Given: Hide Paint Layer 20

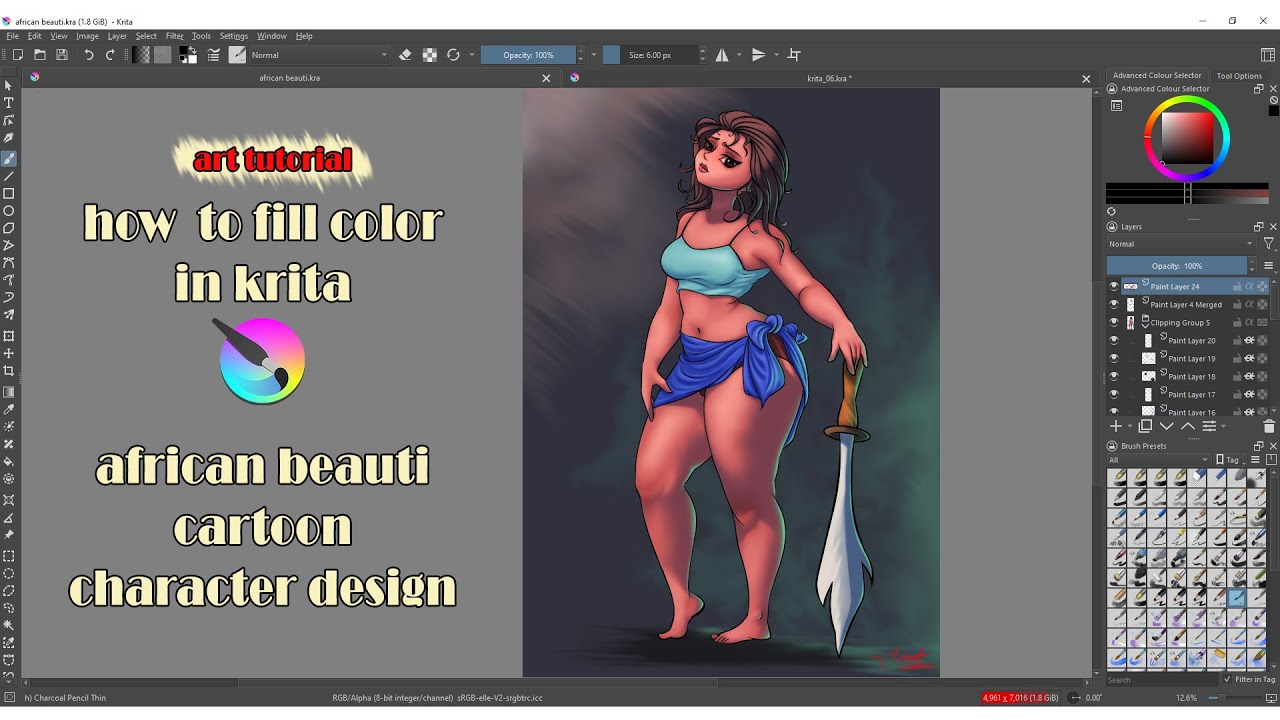Looking at the screenshot, I should click(1114, 340).
